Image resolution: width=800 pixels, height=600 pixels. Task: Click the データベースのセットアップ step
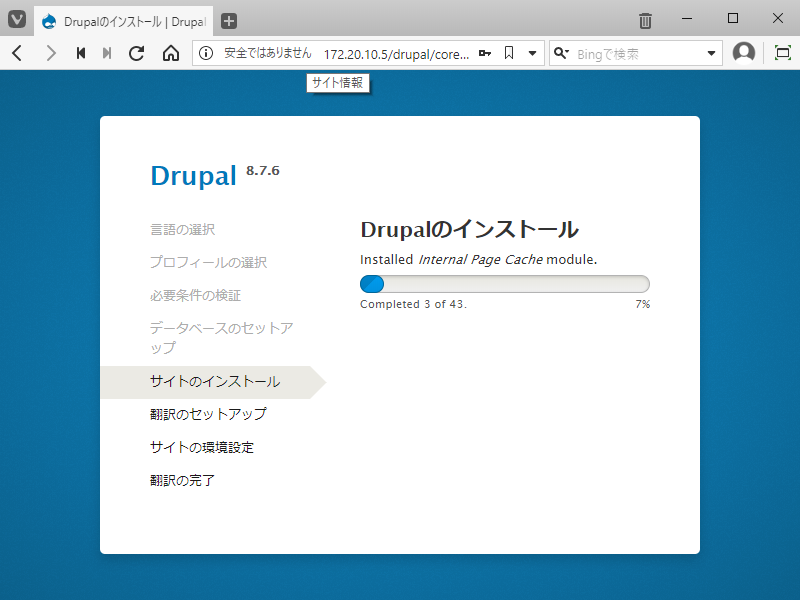coord(221,338)
